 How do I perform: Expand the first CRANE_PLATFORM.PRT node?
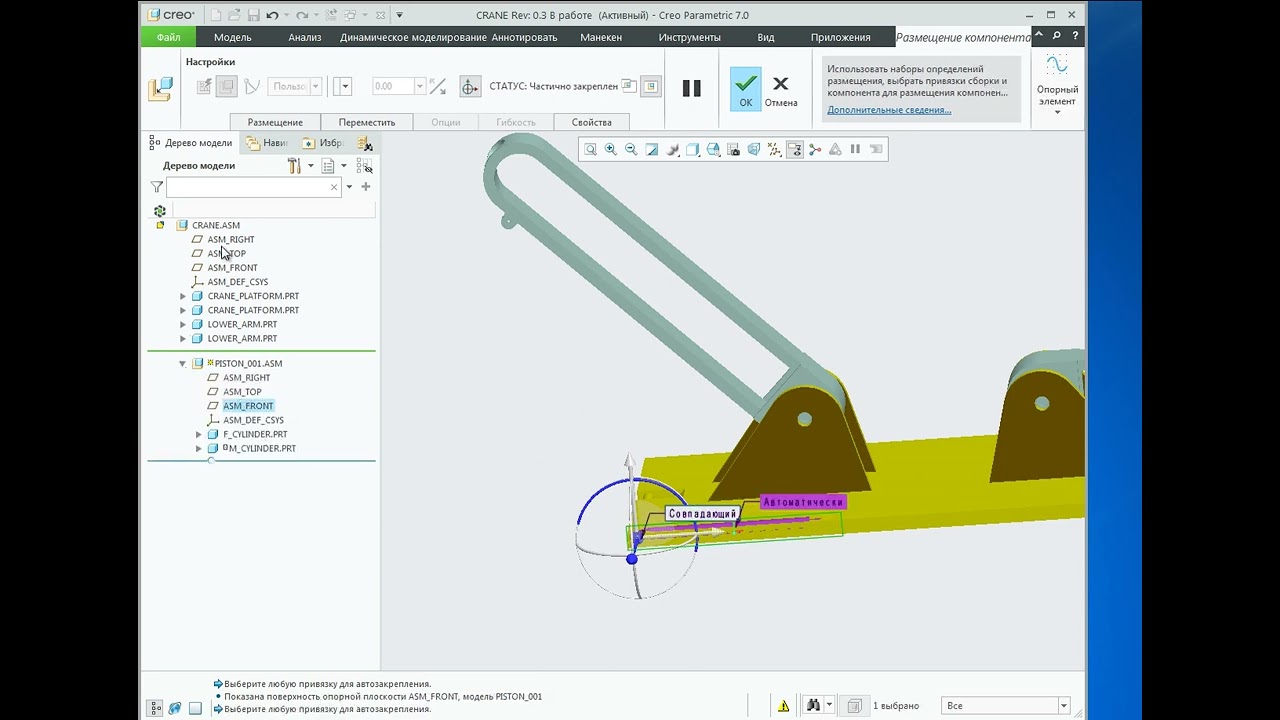point(183,296)
